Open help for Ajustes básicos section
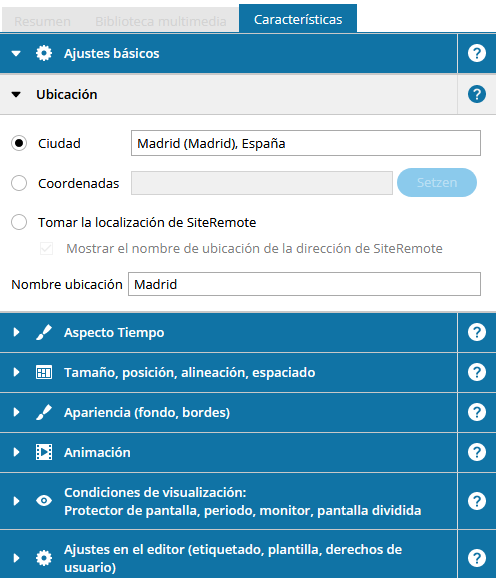This screenshot has height=578, width=496. [476, 53]
